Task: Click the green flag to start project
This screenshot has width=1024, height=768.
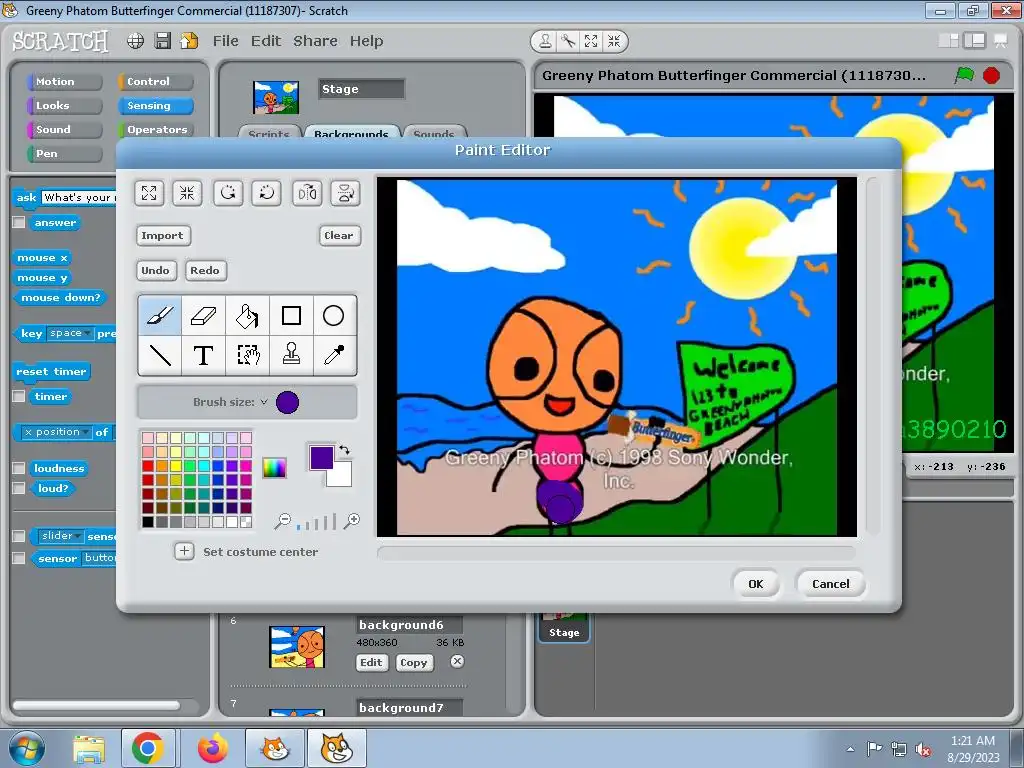Action: [964, 75]
